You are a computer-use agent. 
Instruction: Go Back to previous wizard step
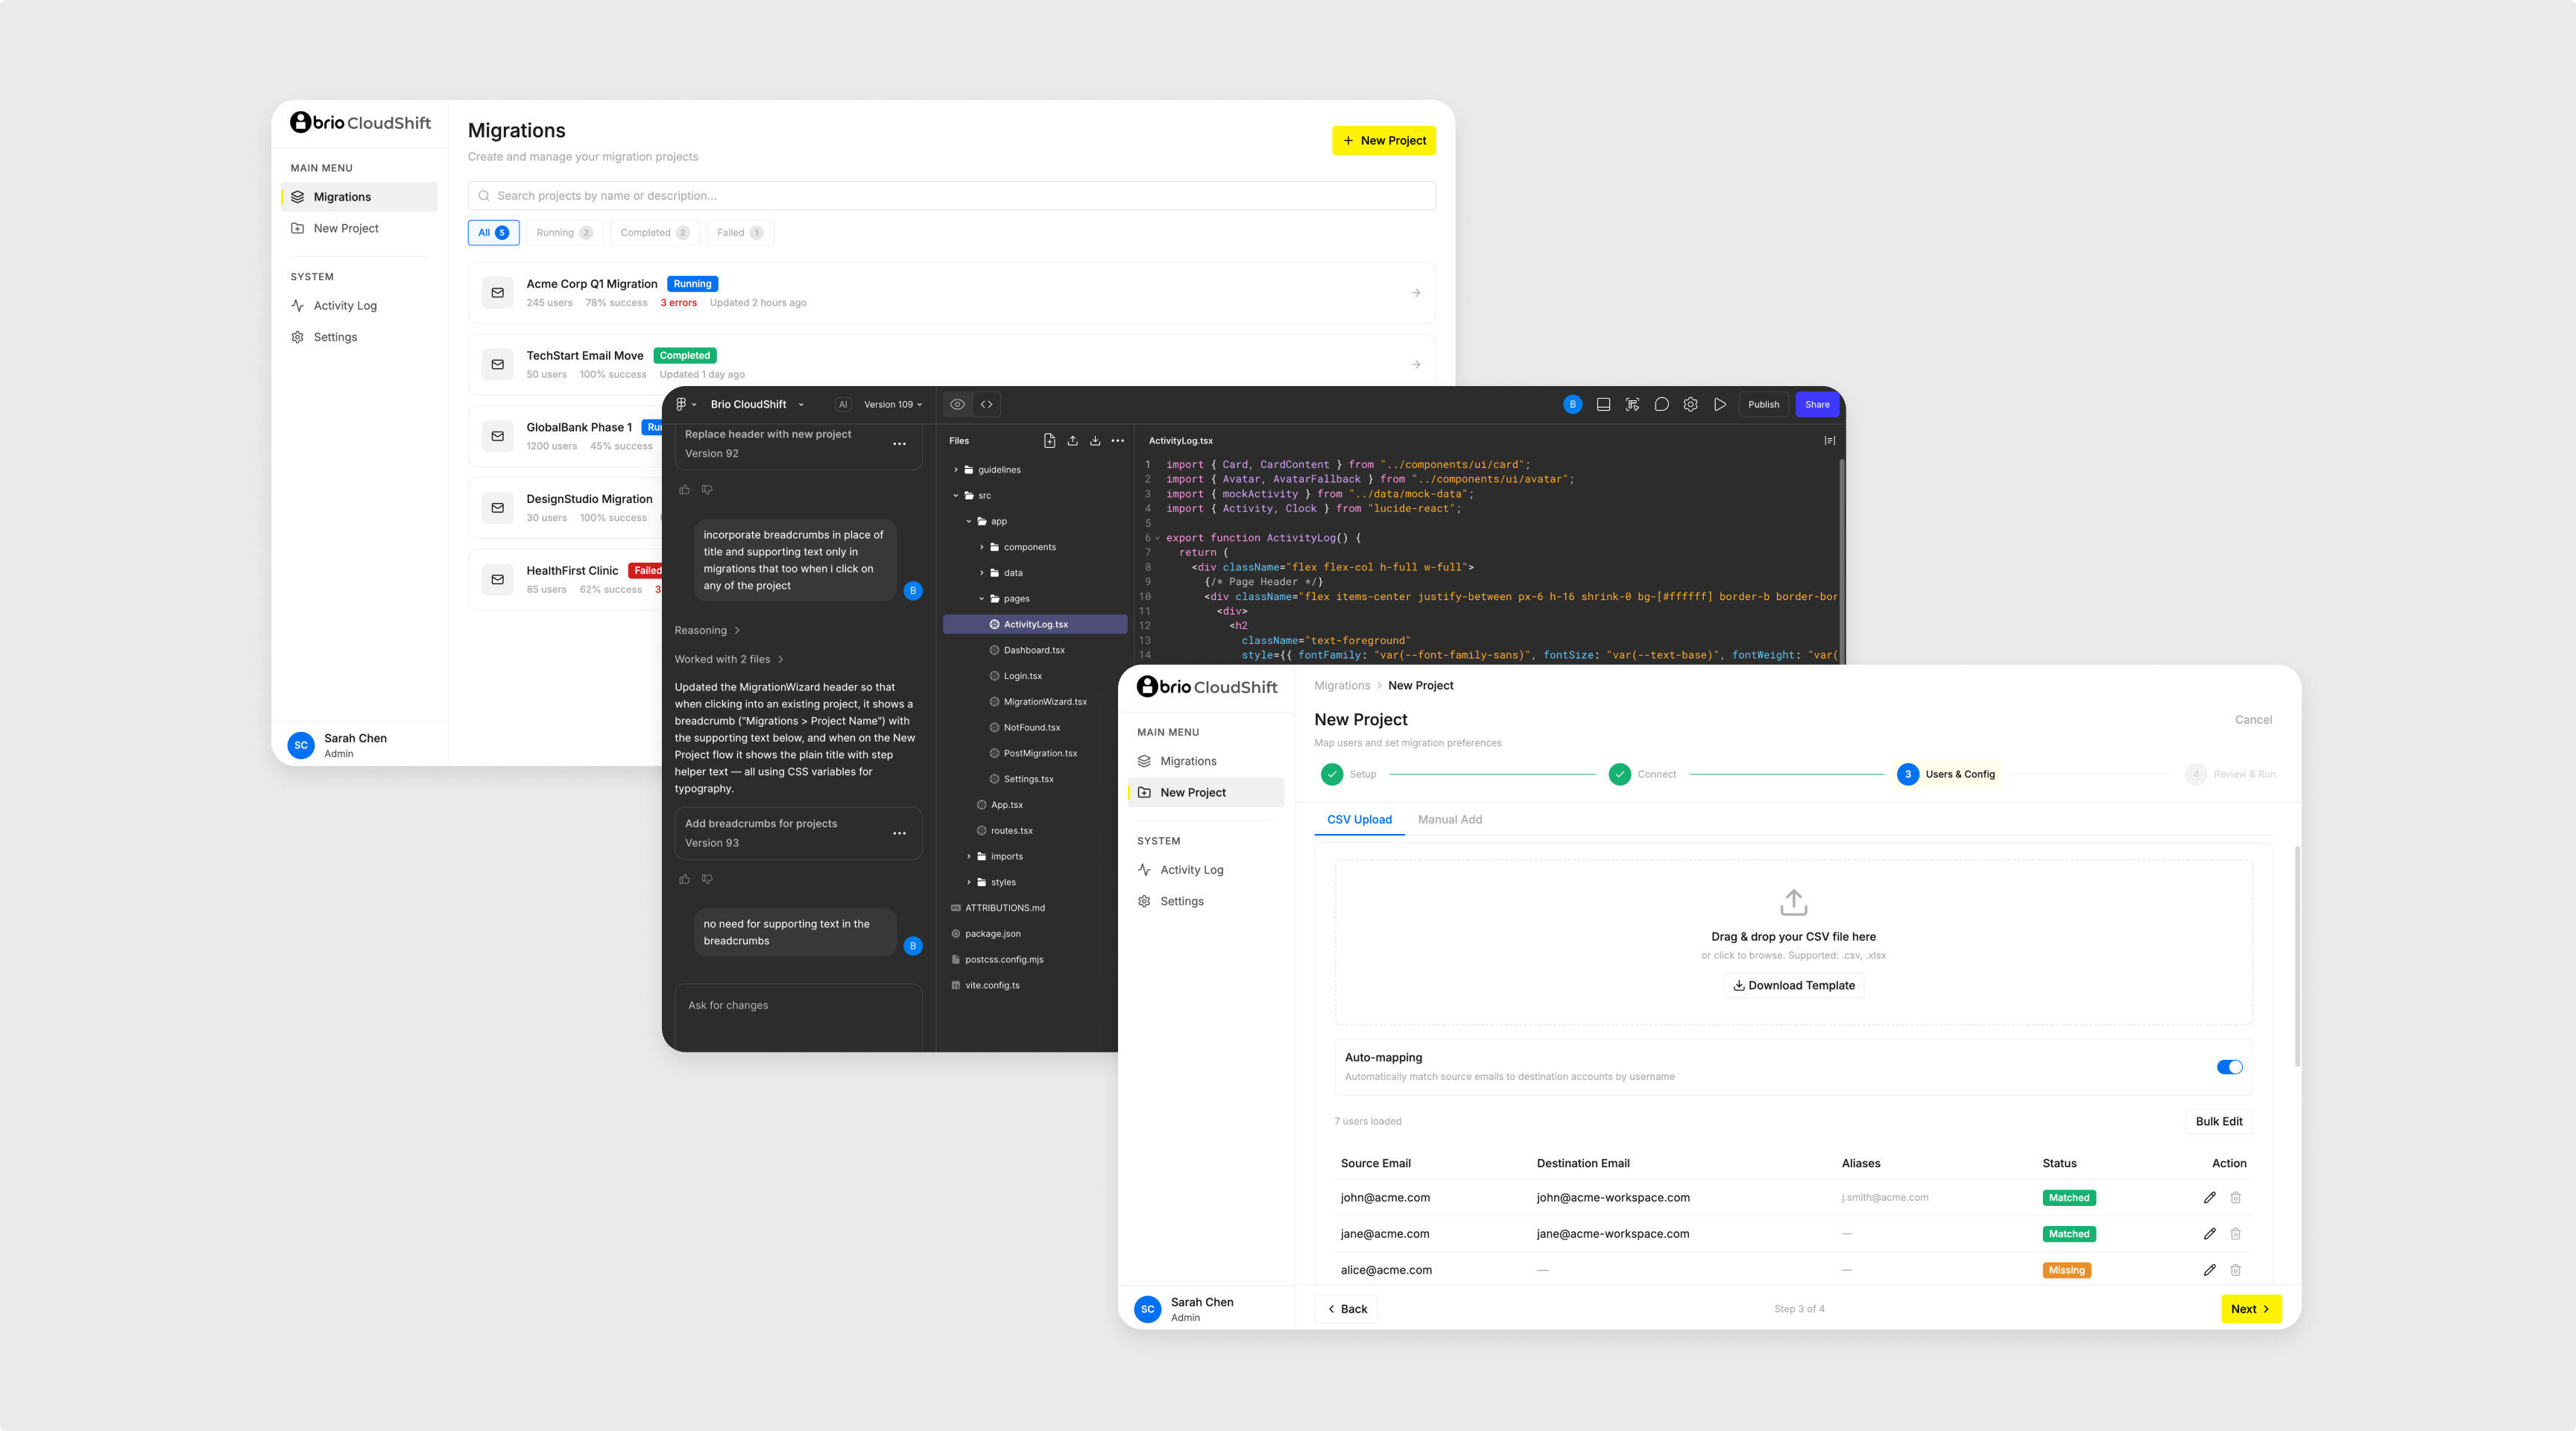point(1346,1308)
